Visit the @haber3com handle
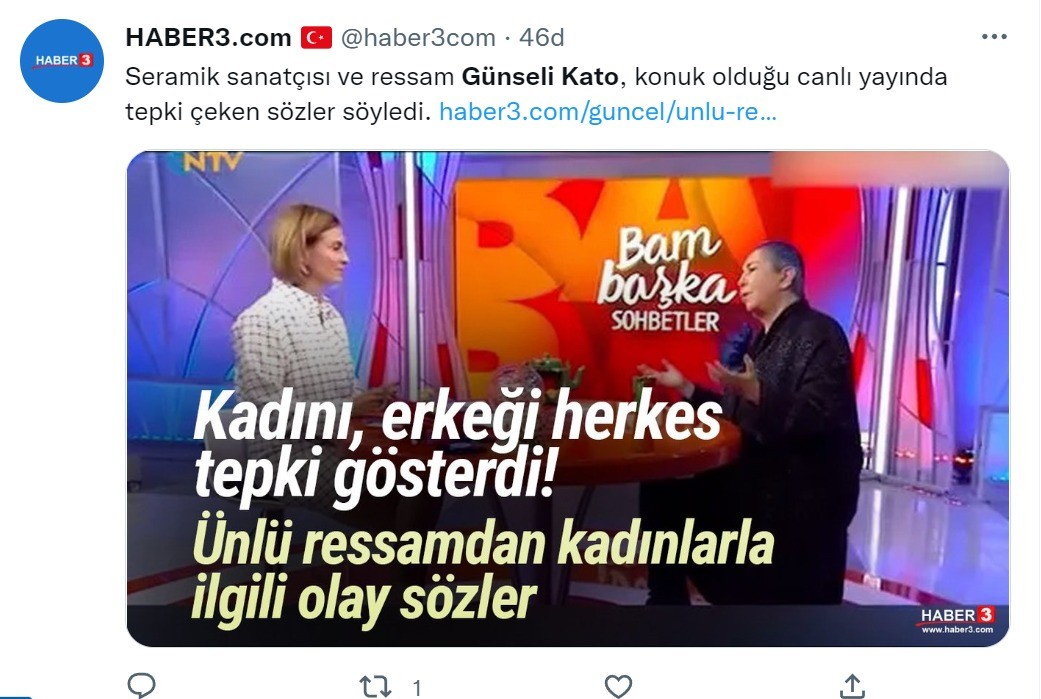Screen dimensions: 1041x699 (418, 38)
